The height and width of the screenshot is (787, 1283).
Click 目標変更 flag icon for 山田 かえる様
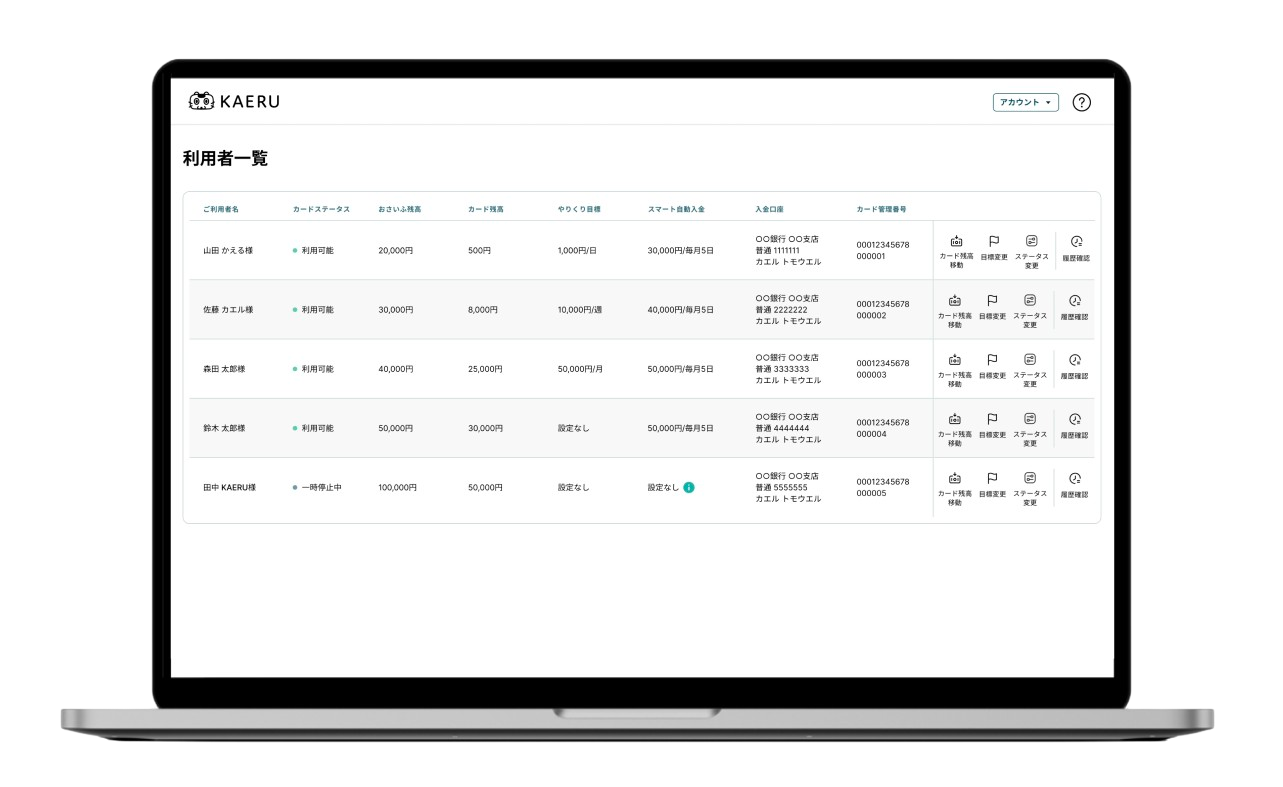click(x=992, y=242)
